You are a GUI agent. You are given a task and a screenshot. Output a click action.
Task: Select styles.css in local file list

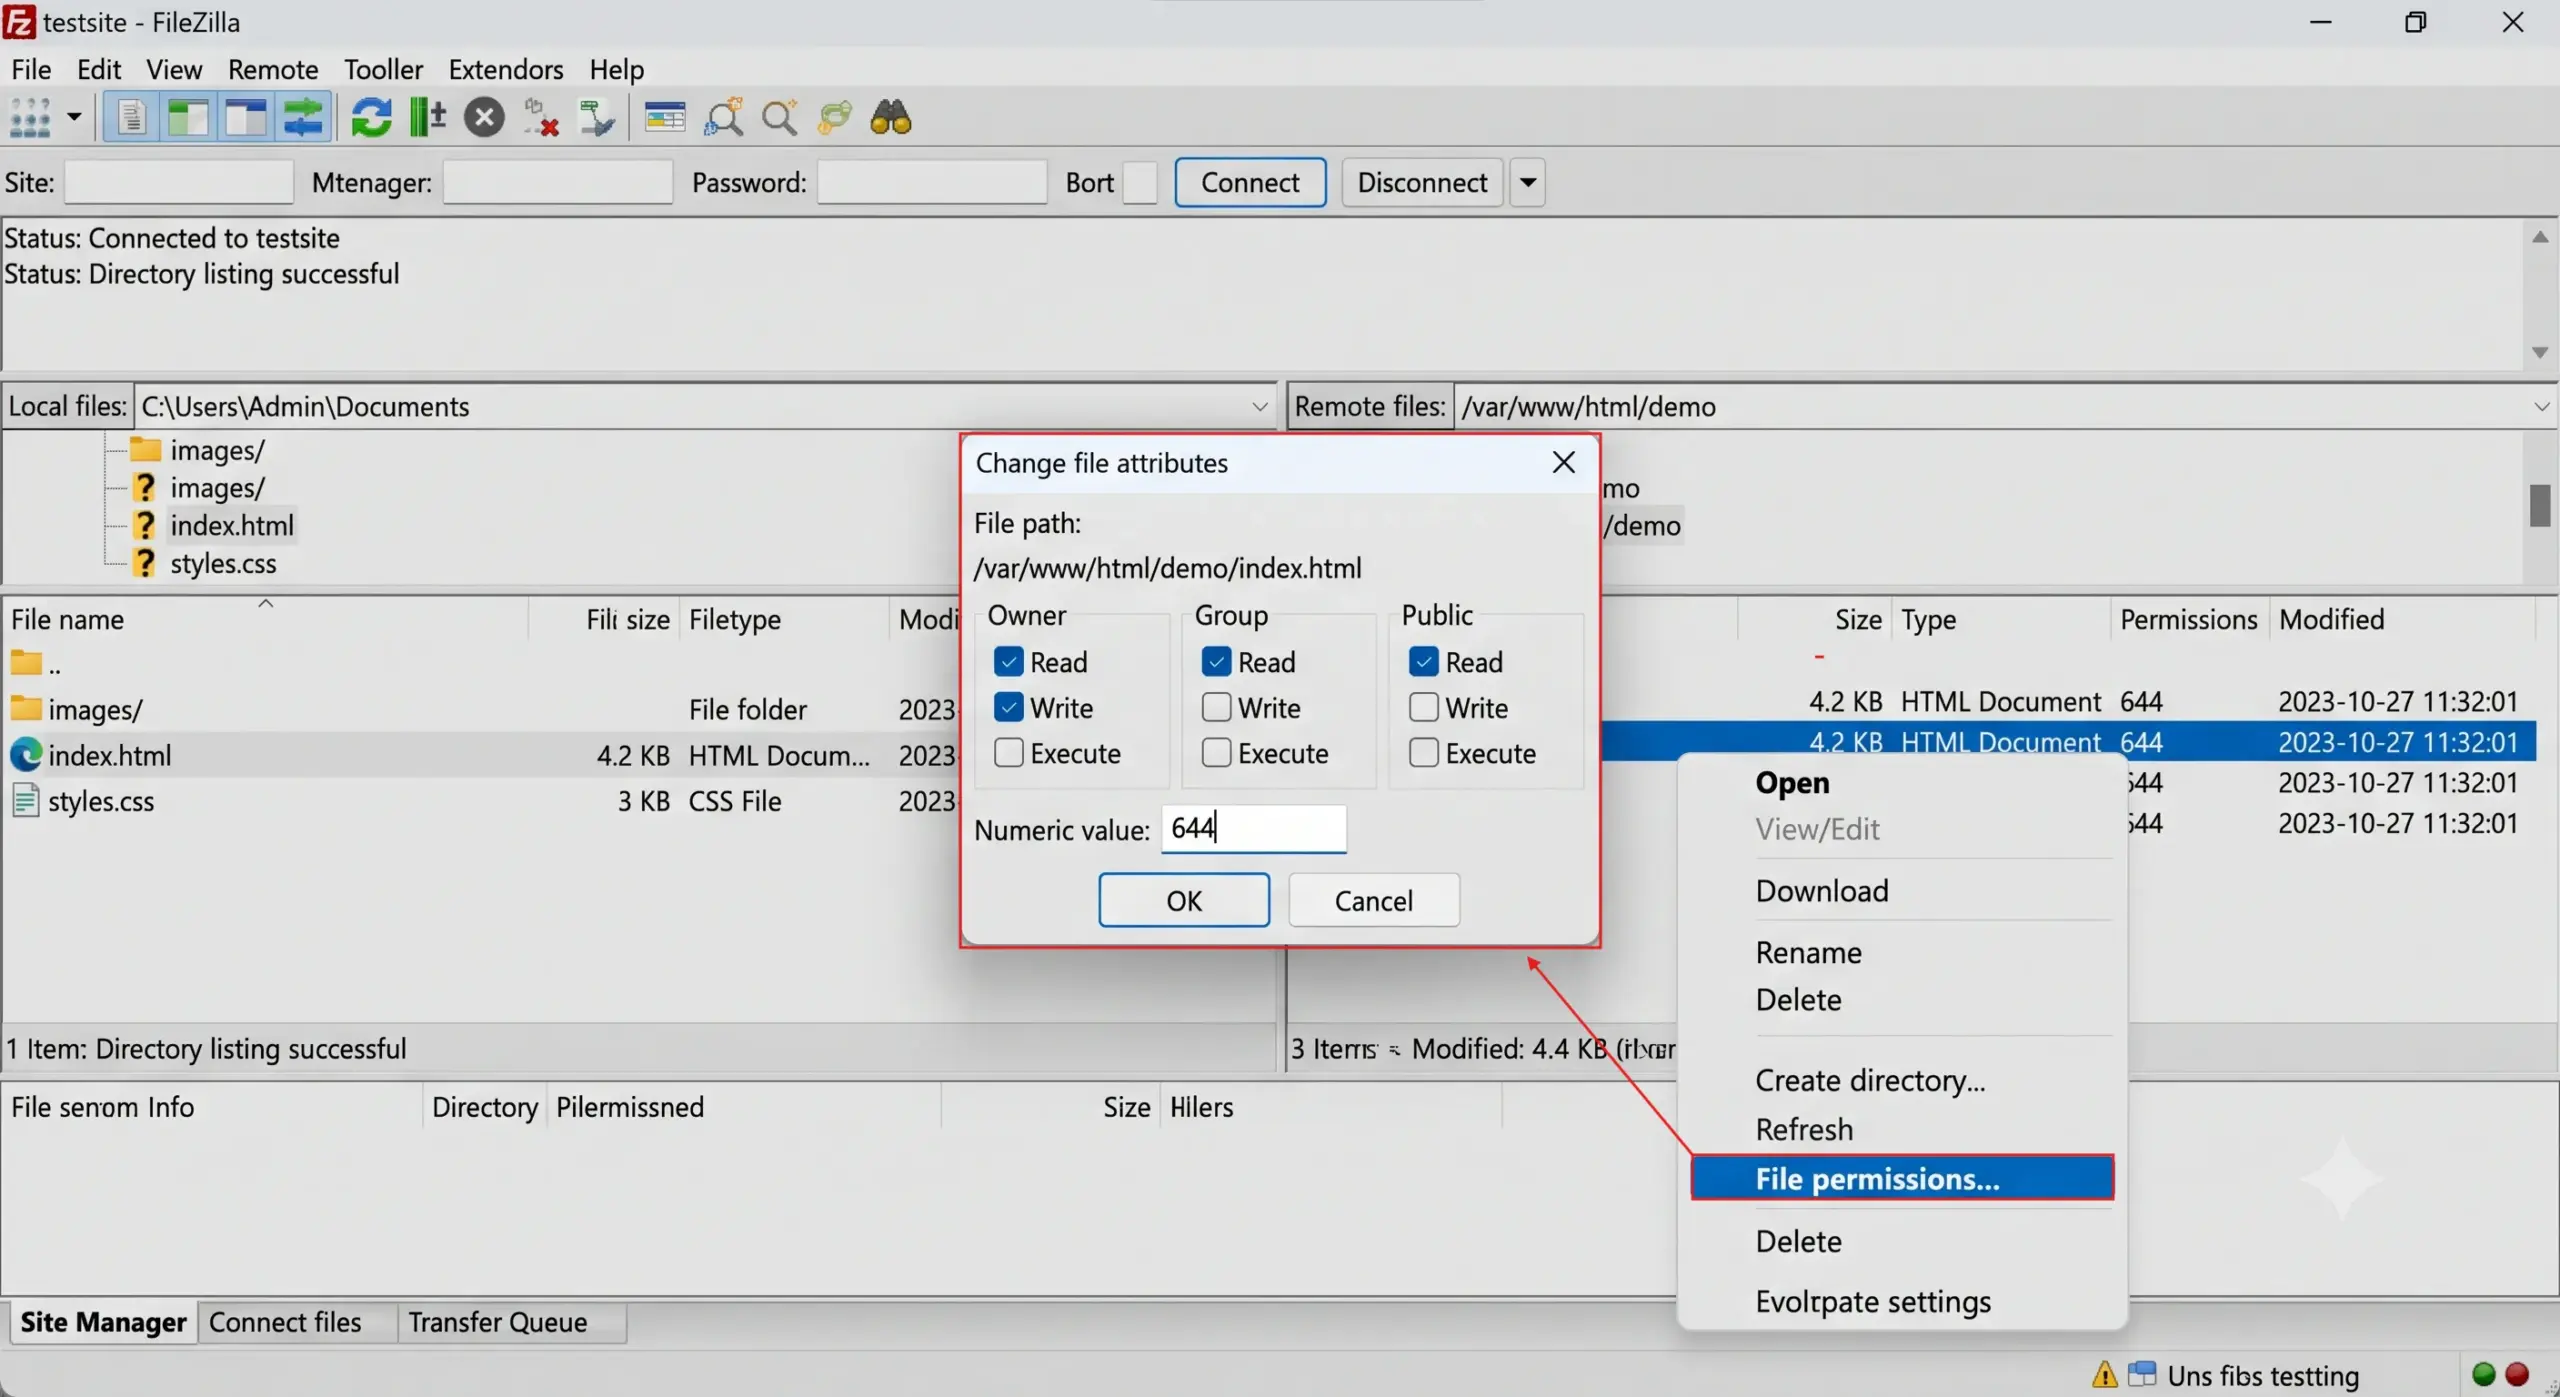coord(100,801)
